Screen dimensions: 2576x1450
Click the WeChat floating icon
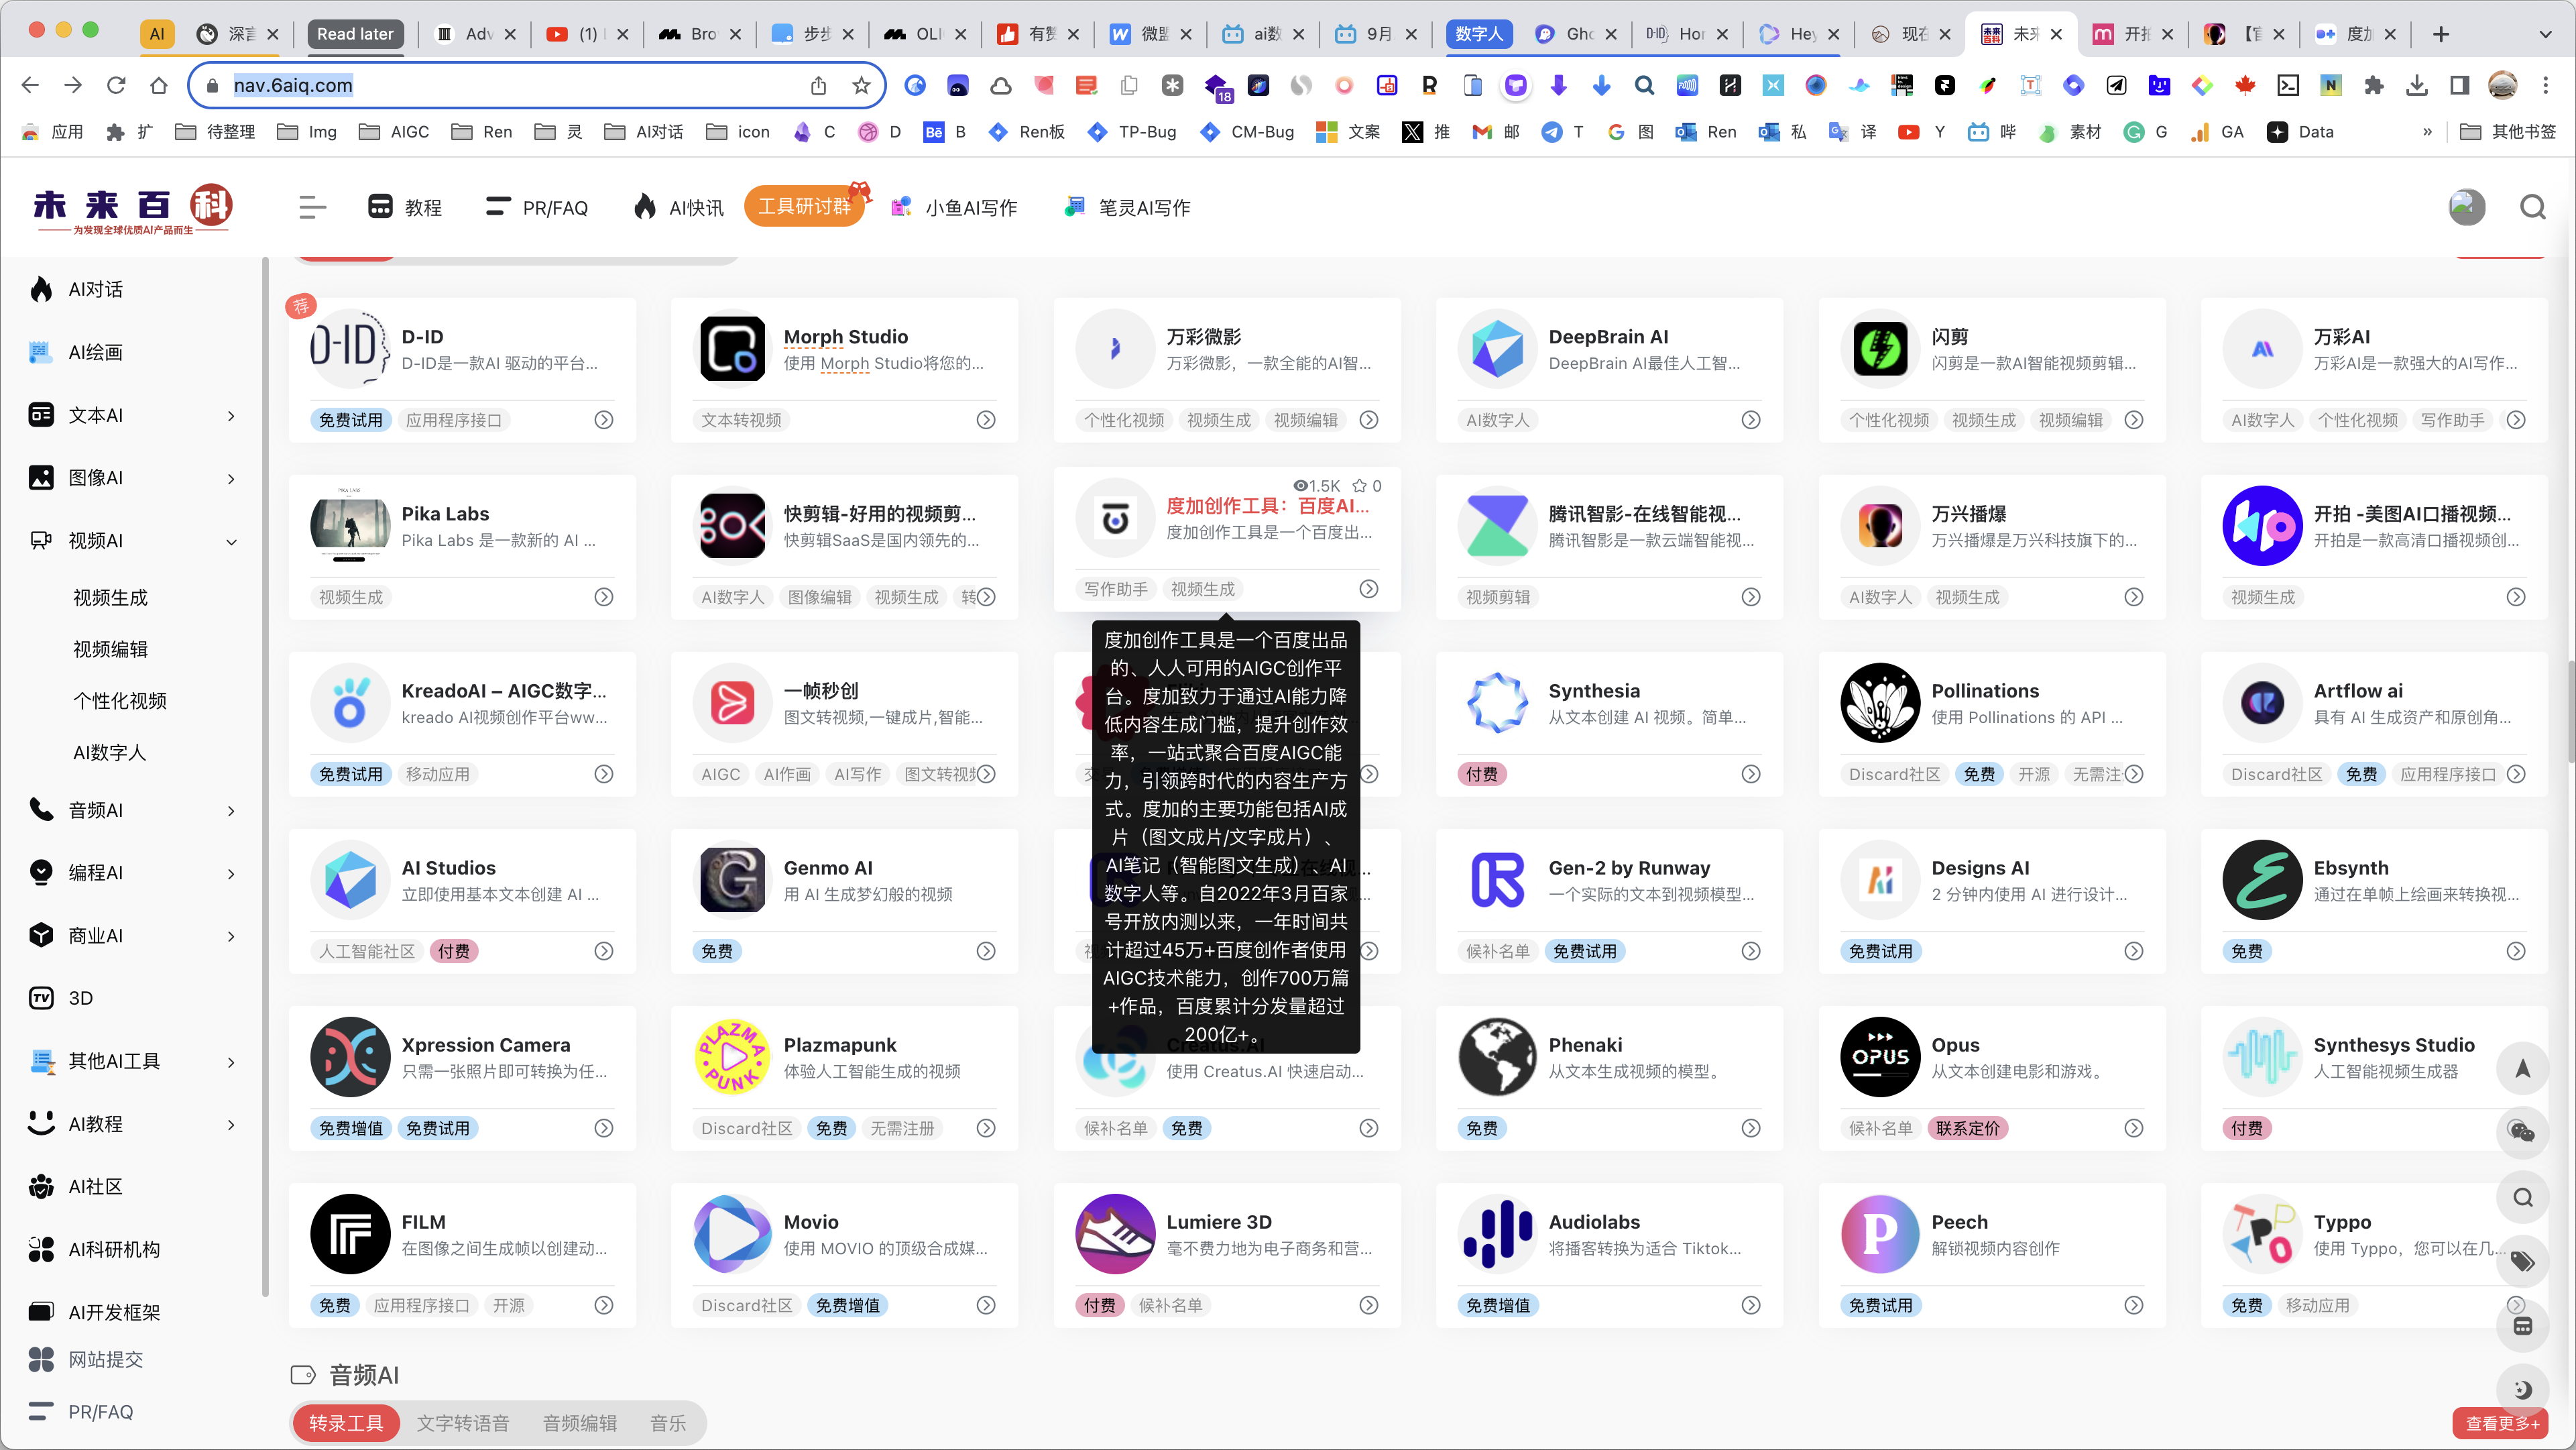2522,1133
